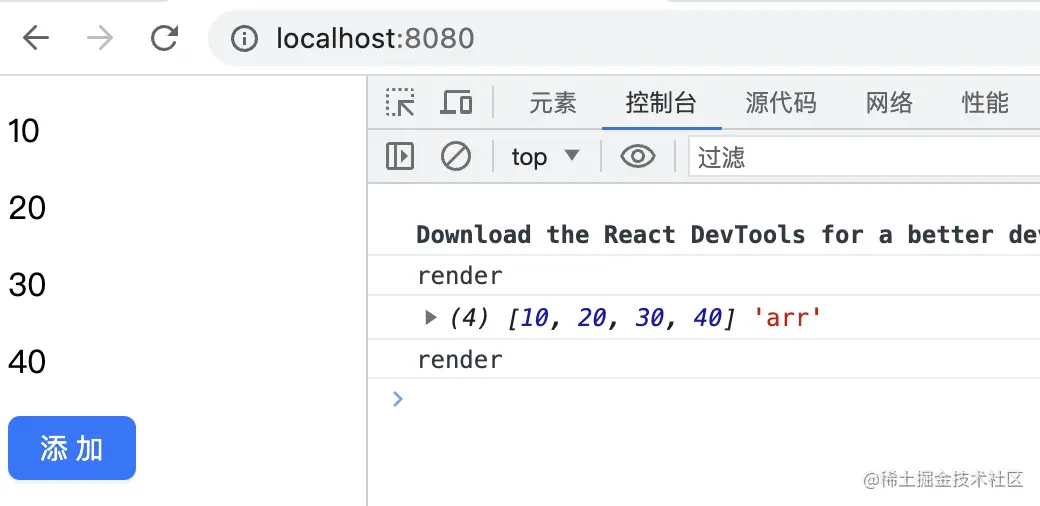Image resolution: width=1040 pixels, height=506 pixels.
Task: Click the 'arr' string in console
Action: coord(788,318)
